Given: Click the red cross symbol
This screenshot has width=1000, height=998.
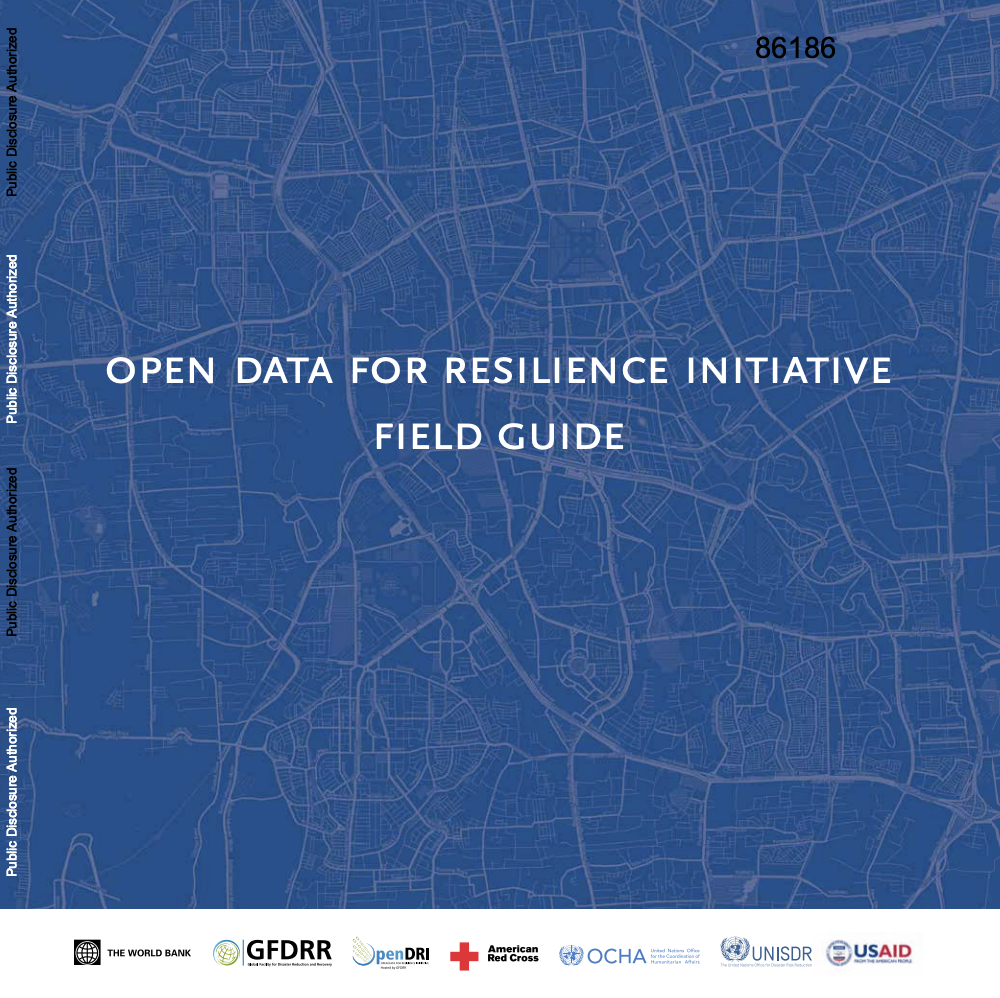Looking at the screenshot, I should (x=464, y=956).
